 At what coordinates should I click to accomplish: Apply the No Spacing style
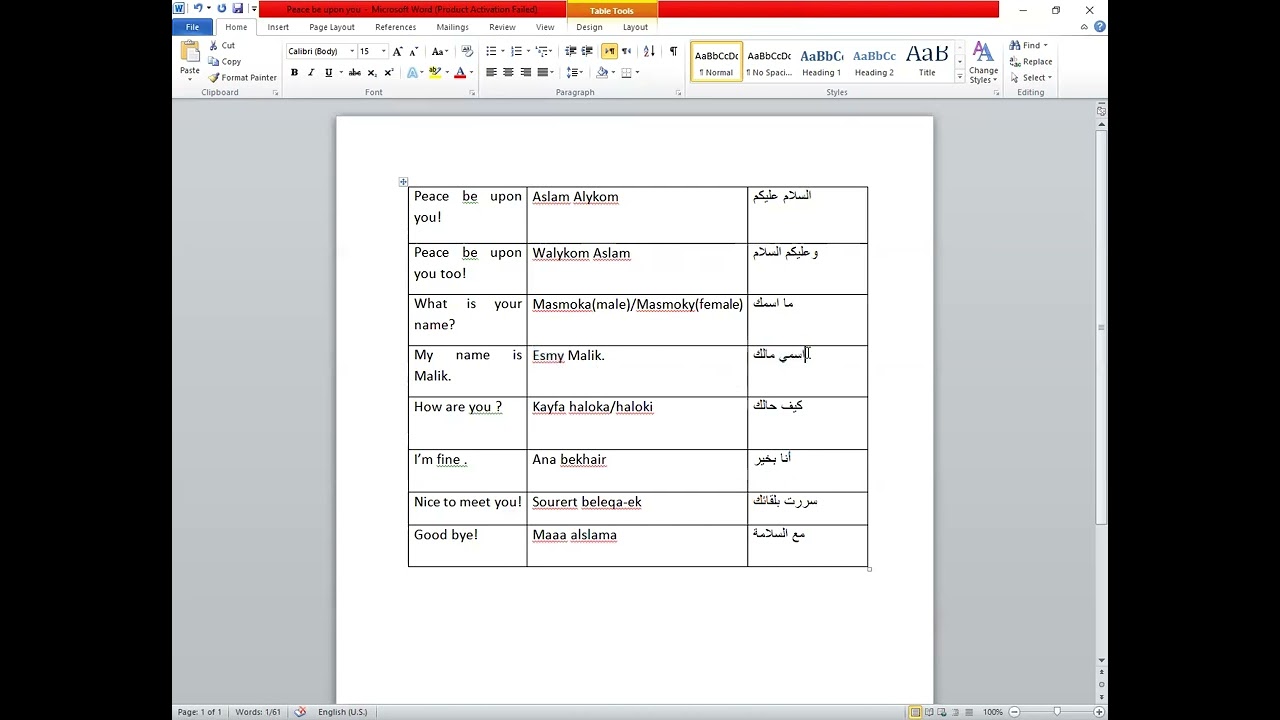point(769,62)
